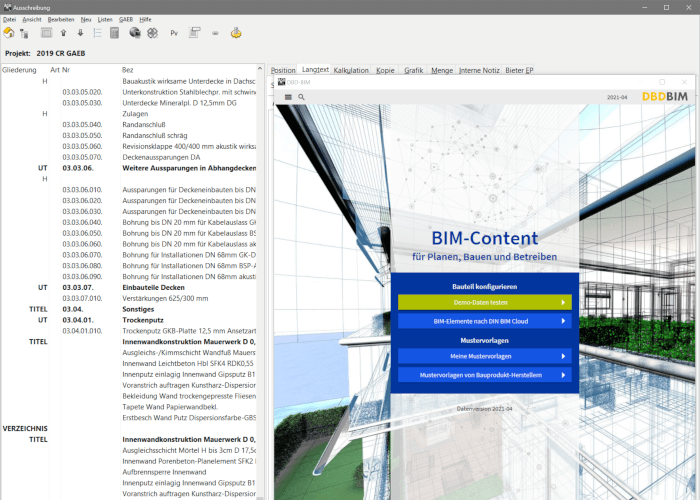Click the Art Nr column header
The height and width of the screenshot is (500, 700).
pos(60,70)
